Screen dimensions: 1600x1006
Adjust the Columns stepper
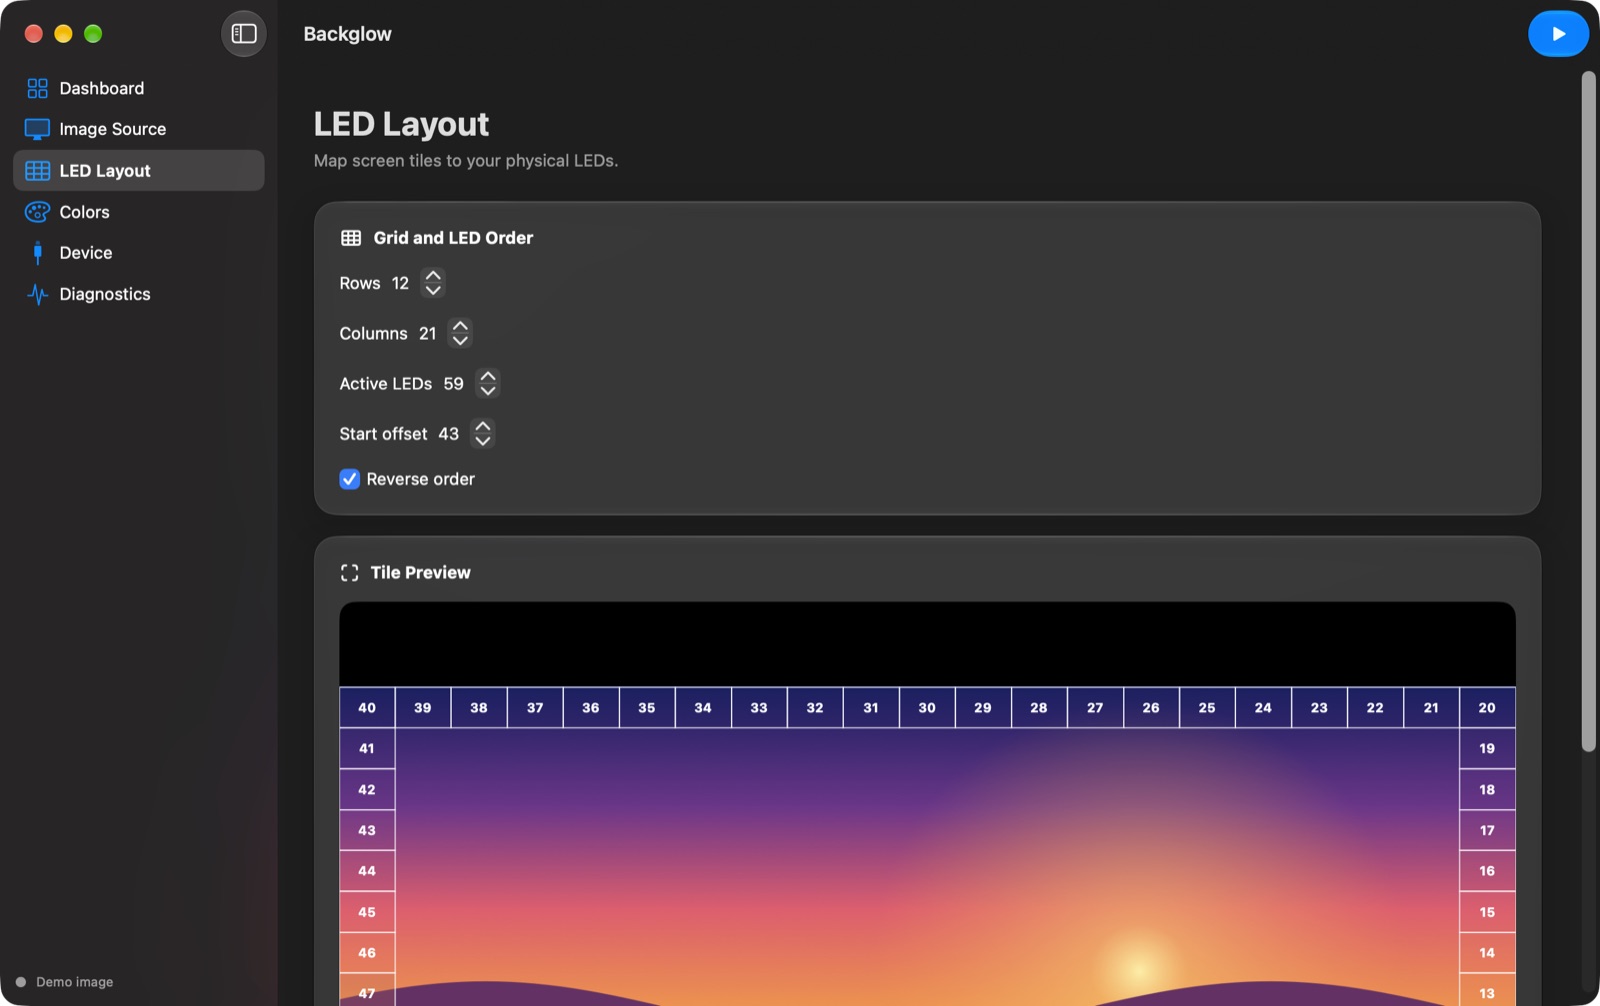click(x=460, y=333)
